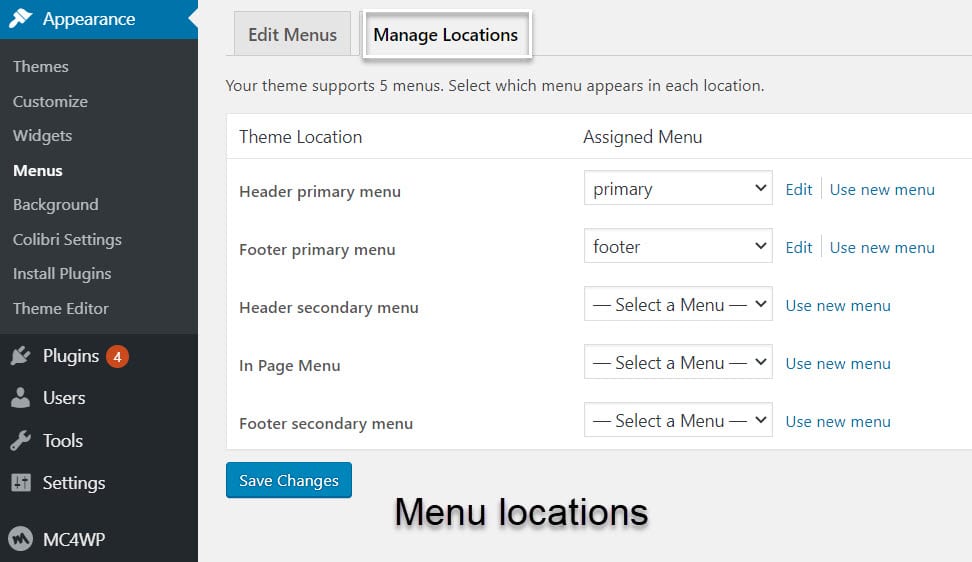Click the MC4WP logo icon
The image size is (972, 562).
point(20,538)
